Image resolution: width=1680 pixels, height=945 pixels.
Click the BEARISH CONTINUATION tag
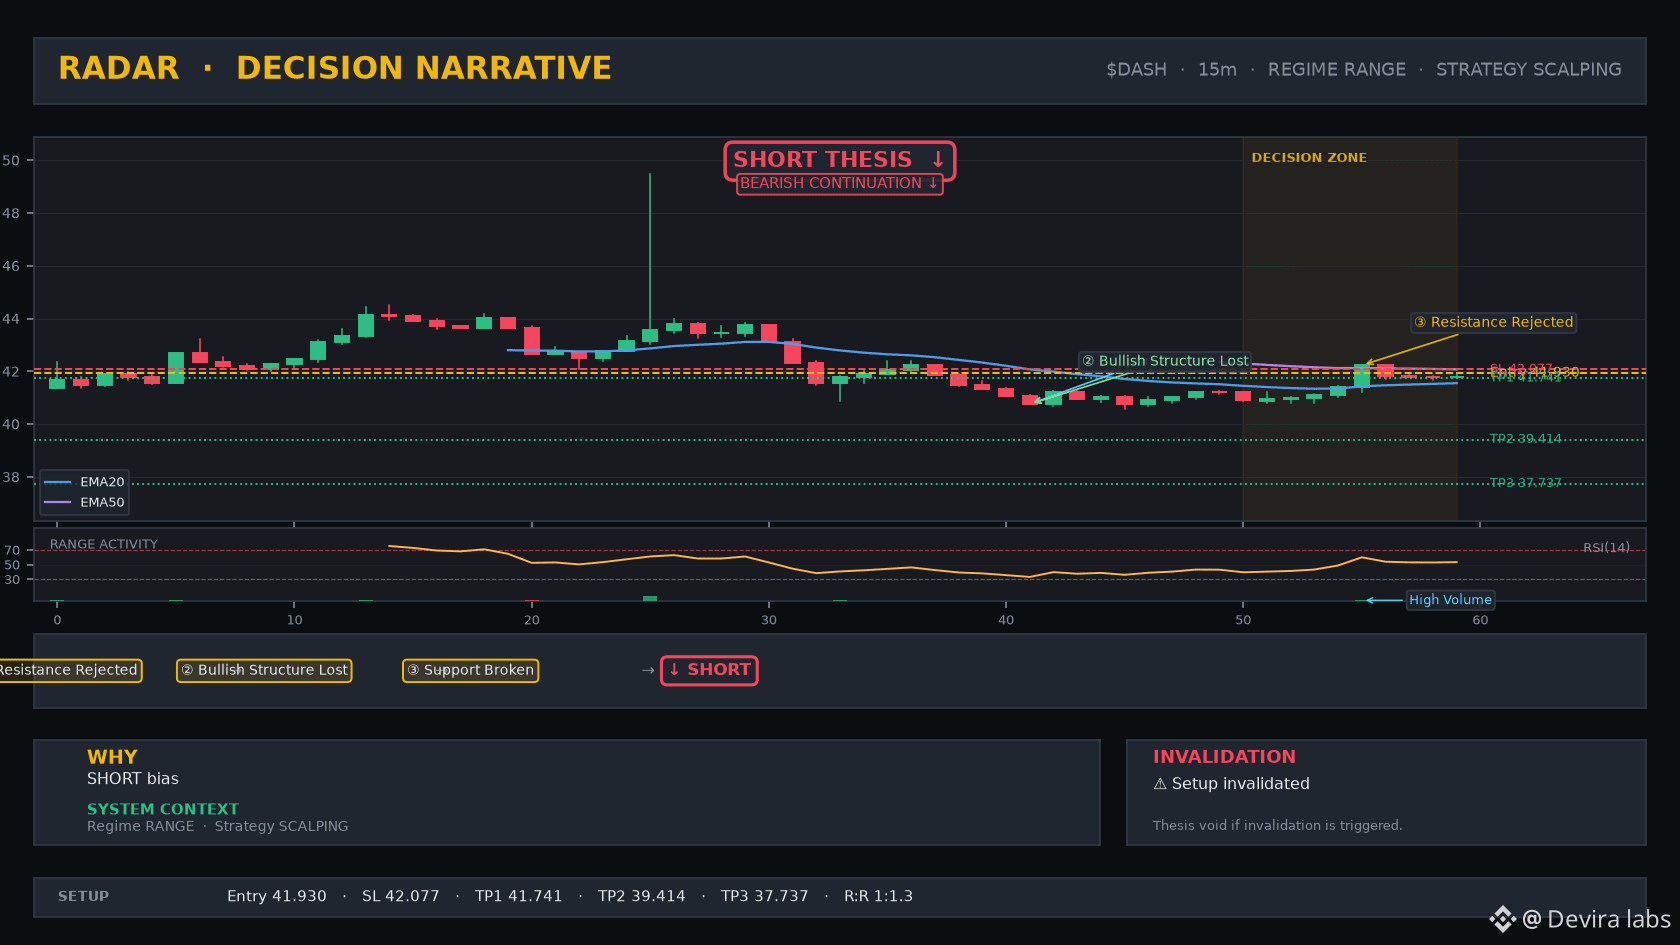(839, 183)
